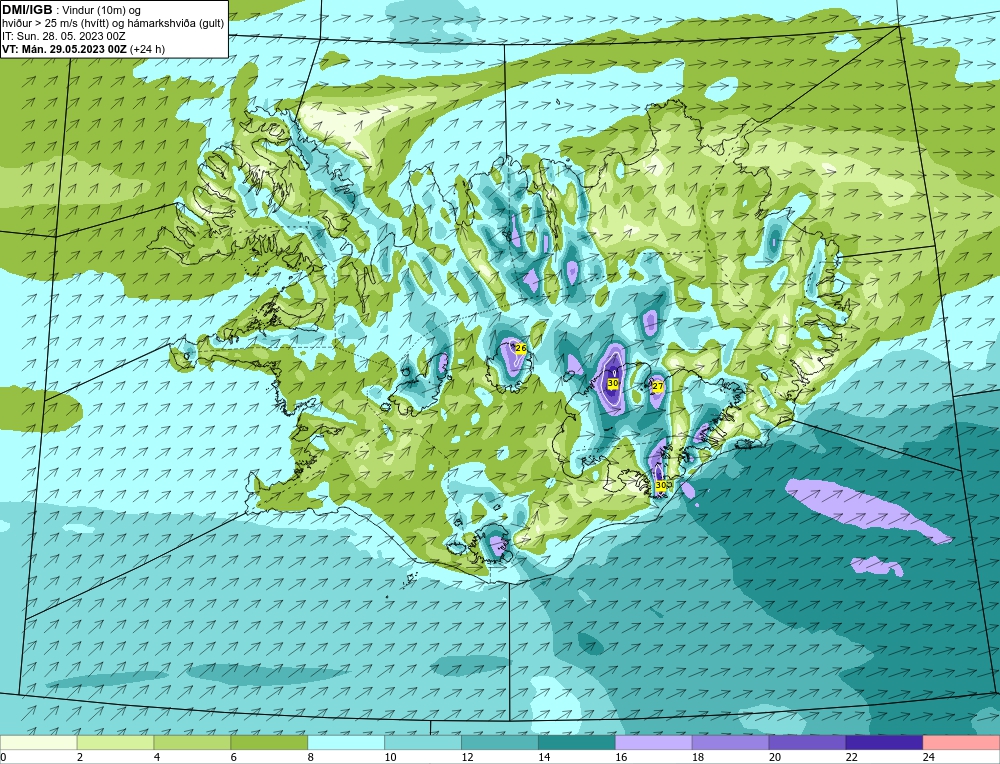Click the 'VT: Mán. 29.05.2023 00Z' valid time
This screenshot has width=1000, height=764.
64,48
